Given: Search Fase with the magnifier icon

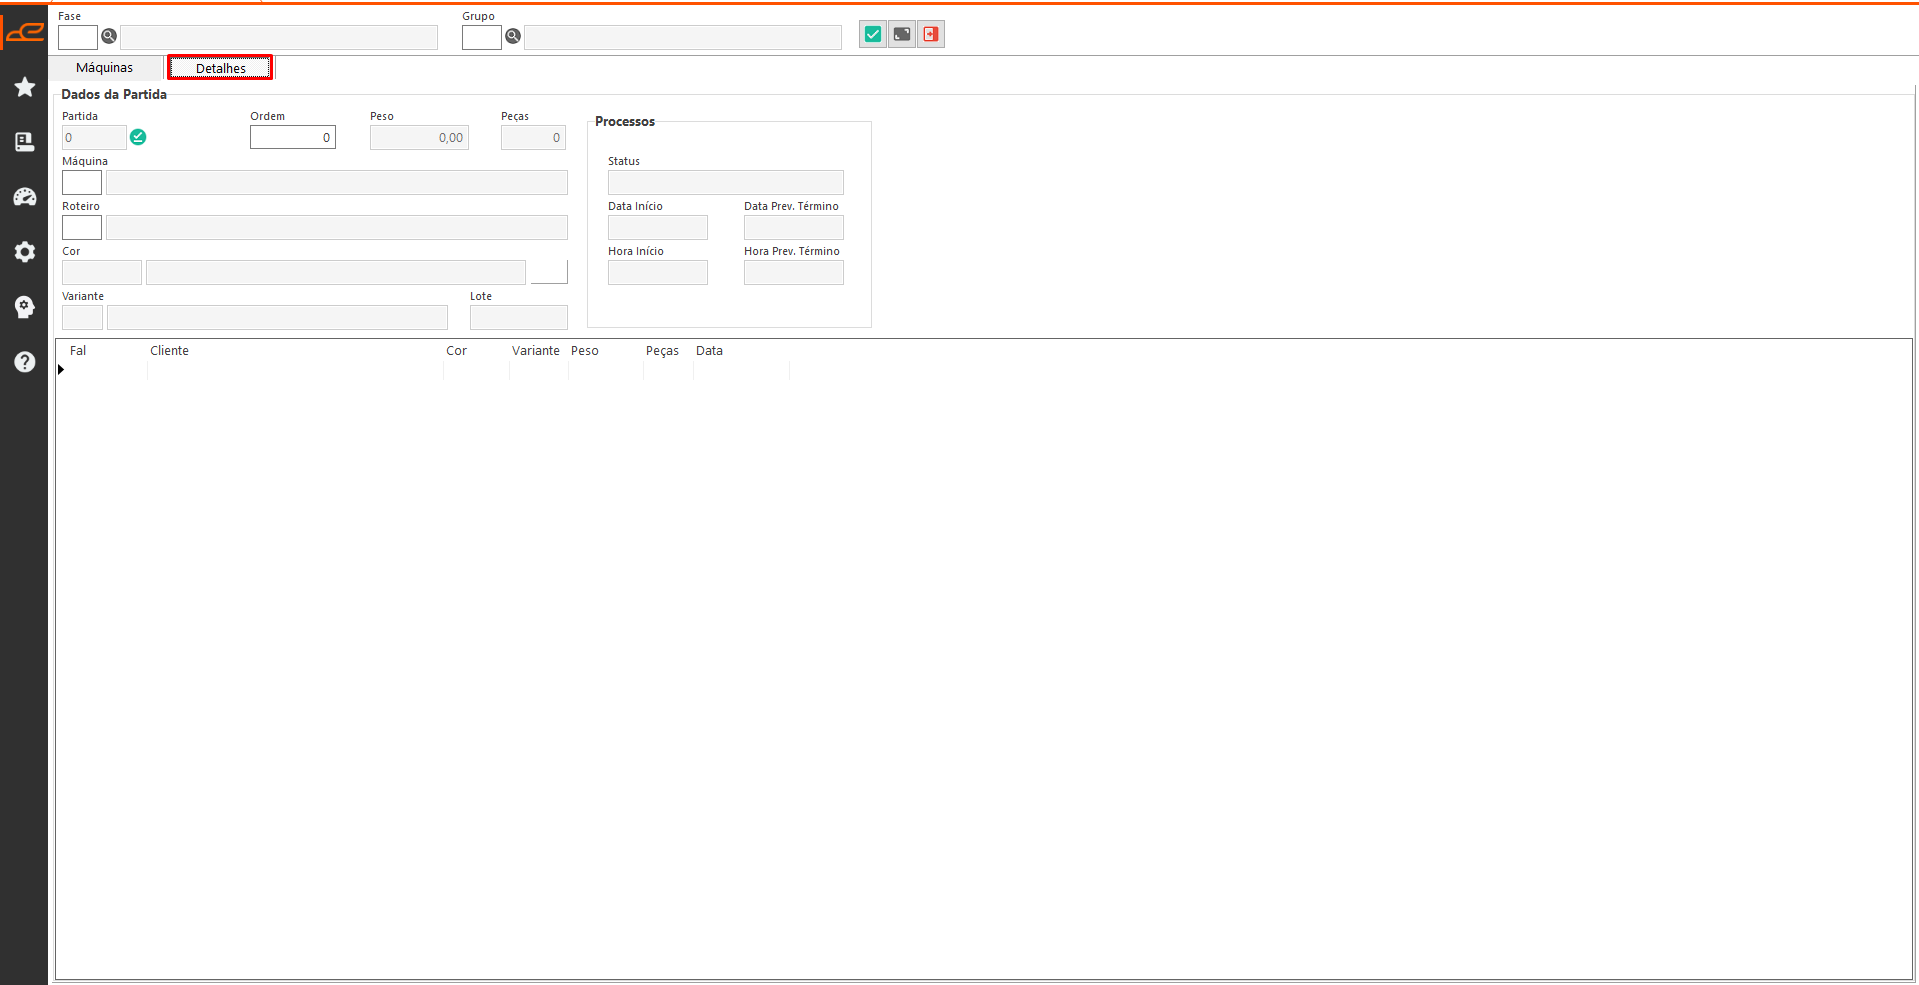Looking at the screenshot, I should point(109,37).
